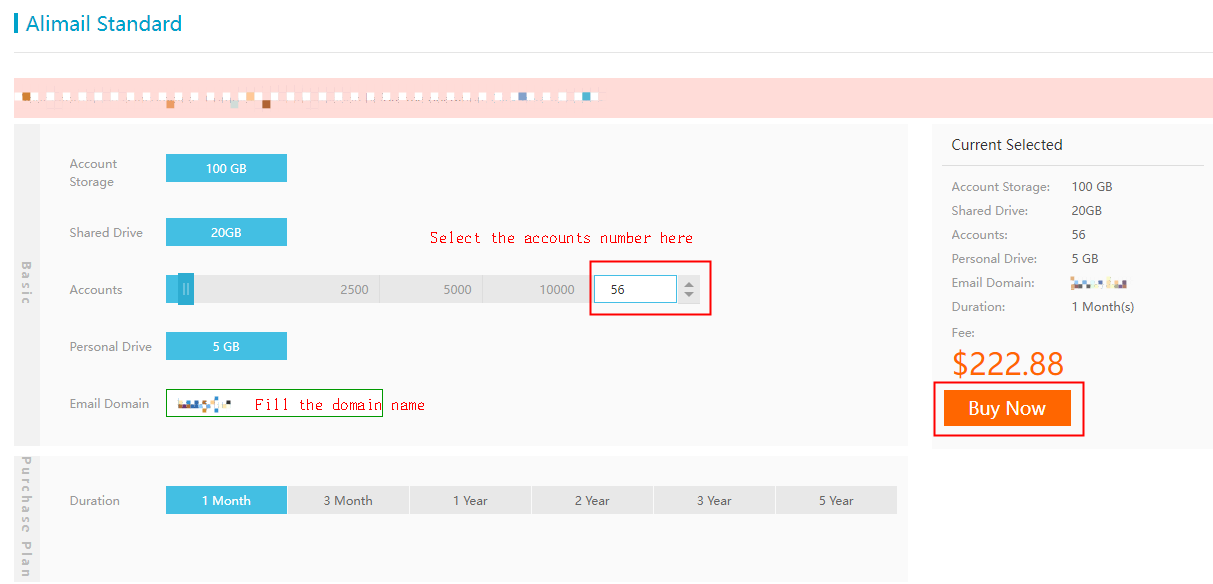
Task: Pick the 3 Year duration
Action: click(x=714, y=500)
